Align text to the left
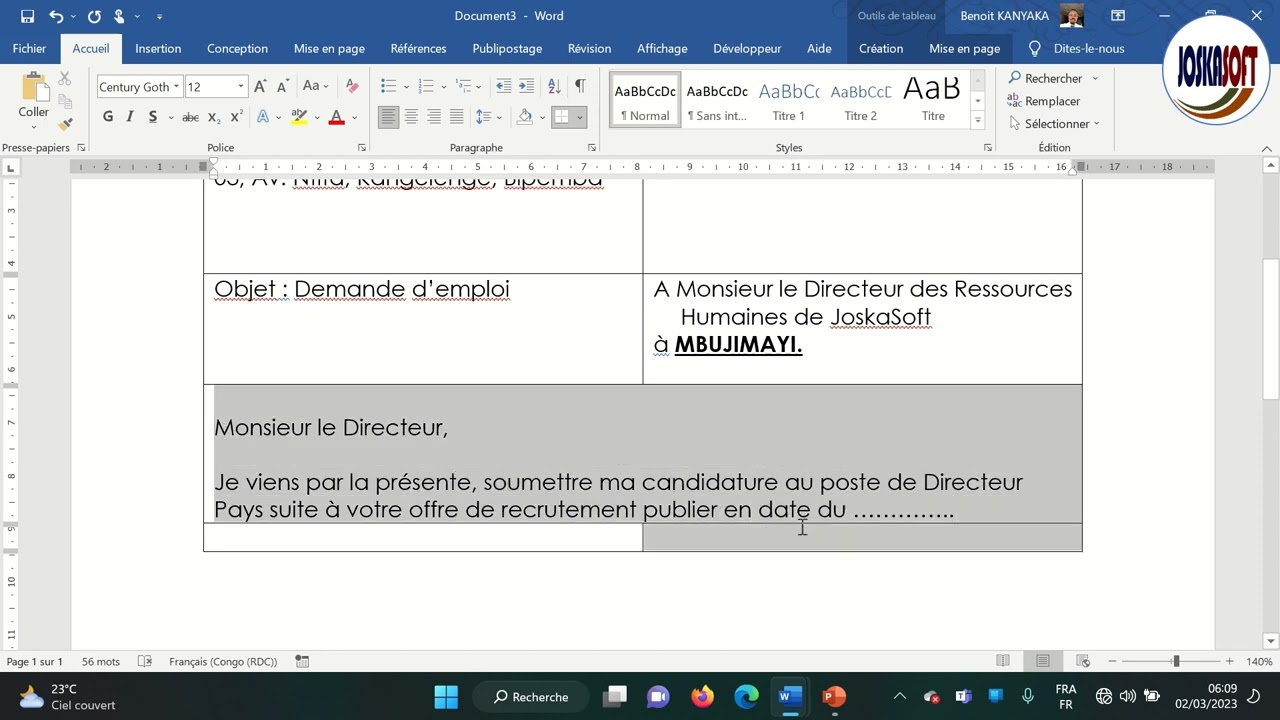Viewport: 1280px width, 720px height. tap(388, 117)
